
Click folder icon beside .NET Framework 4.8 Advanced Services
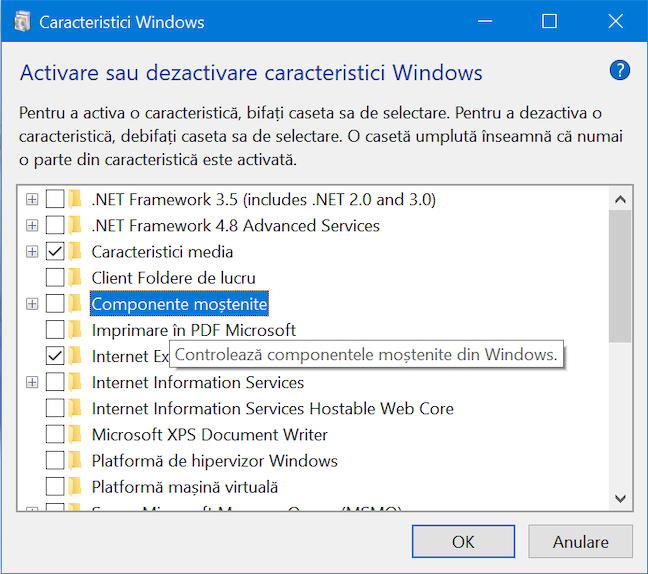pyautogui.click(x=75, y=226)
